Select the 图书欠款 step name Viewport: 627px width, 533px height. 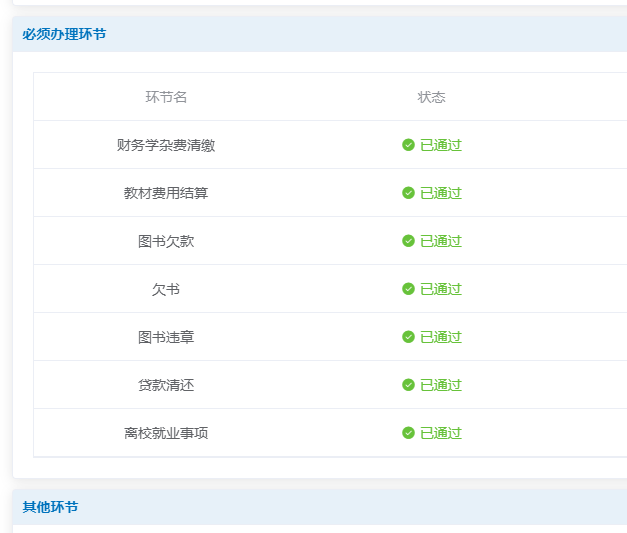pyautogui.click(x=166, y=241)
